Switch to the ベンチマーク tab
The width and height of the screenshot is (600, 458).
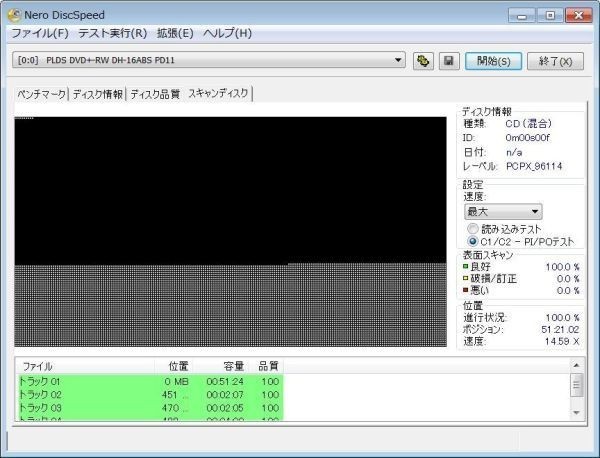point(42,94)
